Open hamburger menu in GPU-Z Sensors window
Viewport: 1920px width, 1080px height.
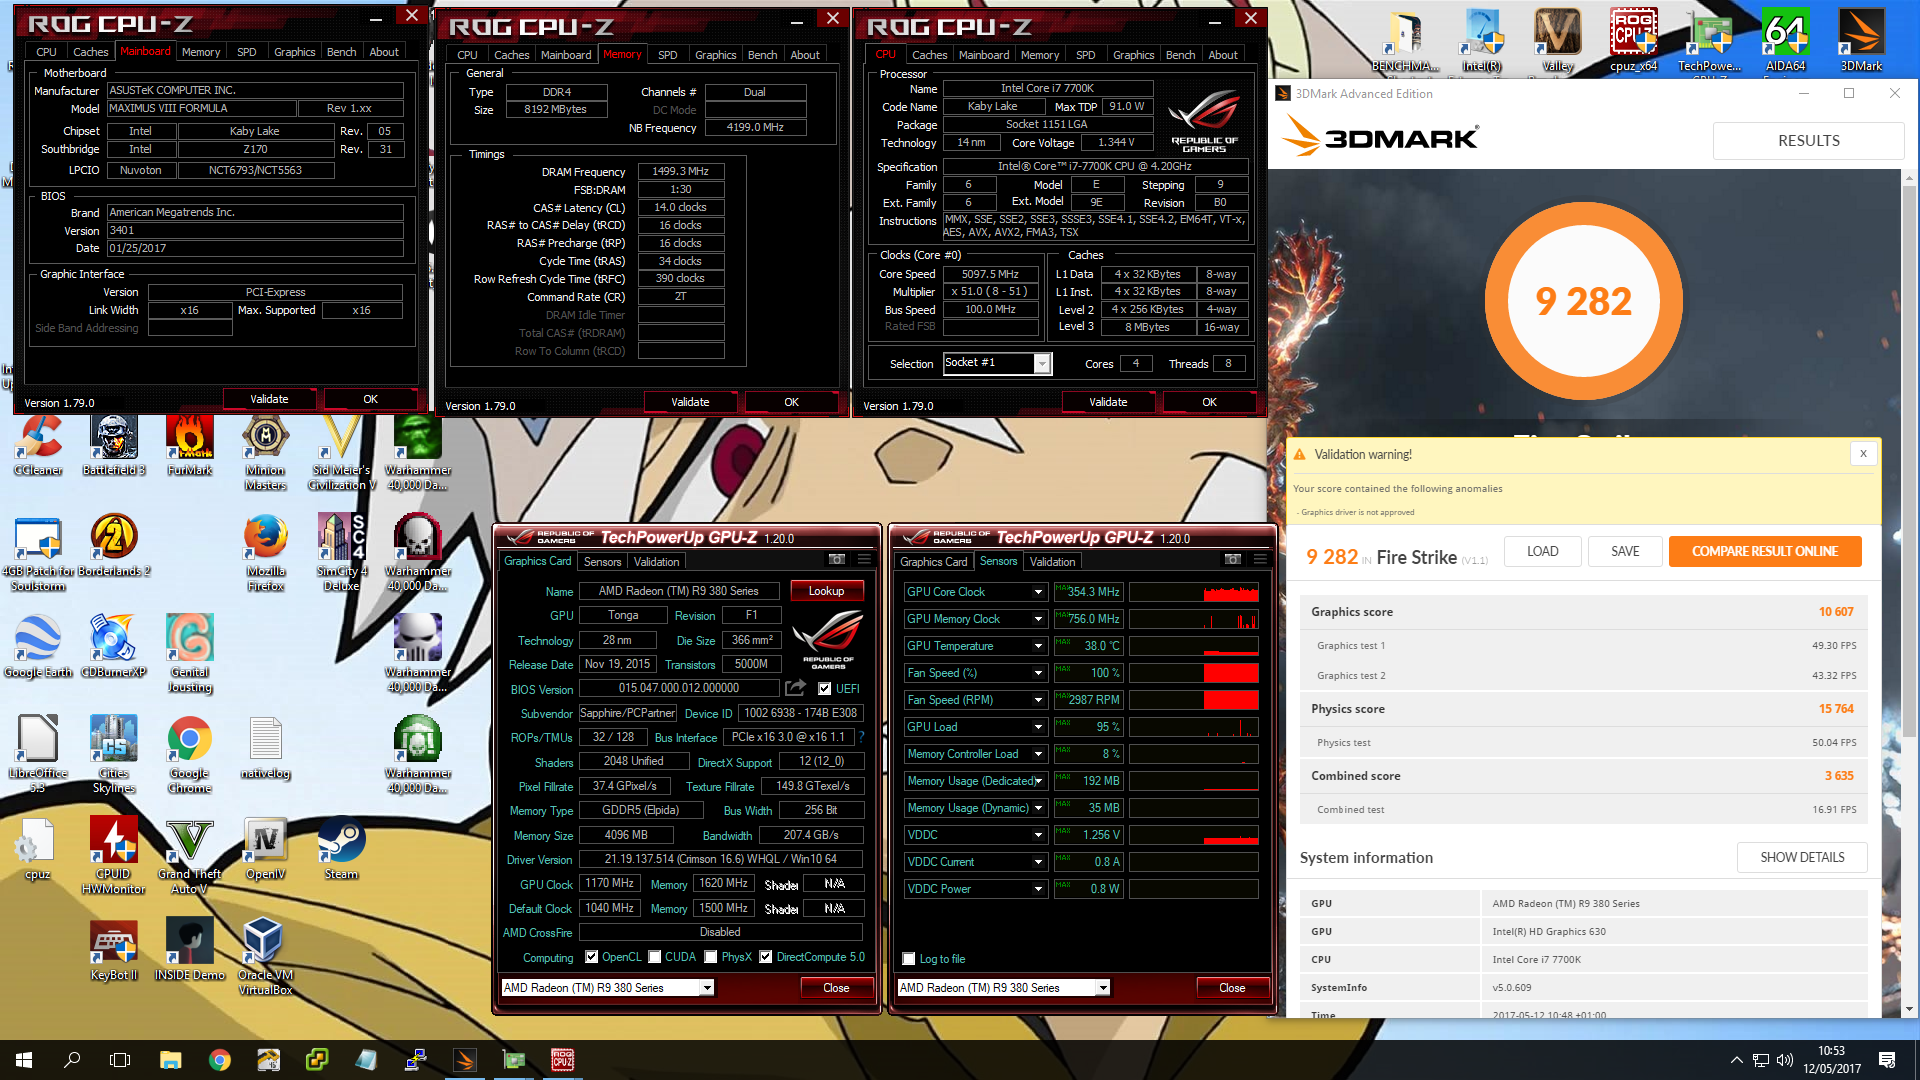coord(1260,559)
